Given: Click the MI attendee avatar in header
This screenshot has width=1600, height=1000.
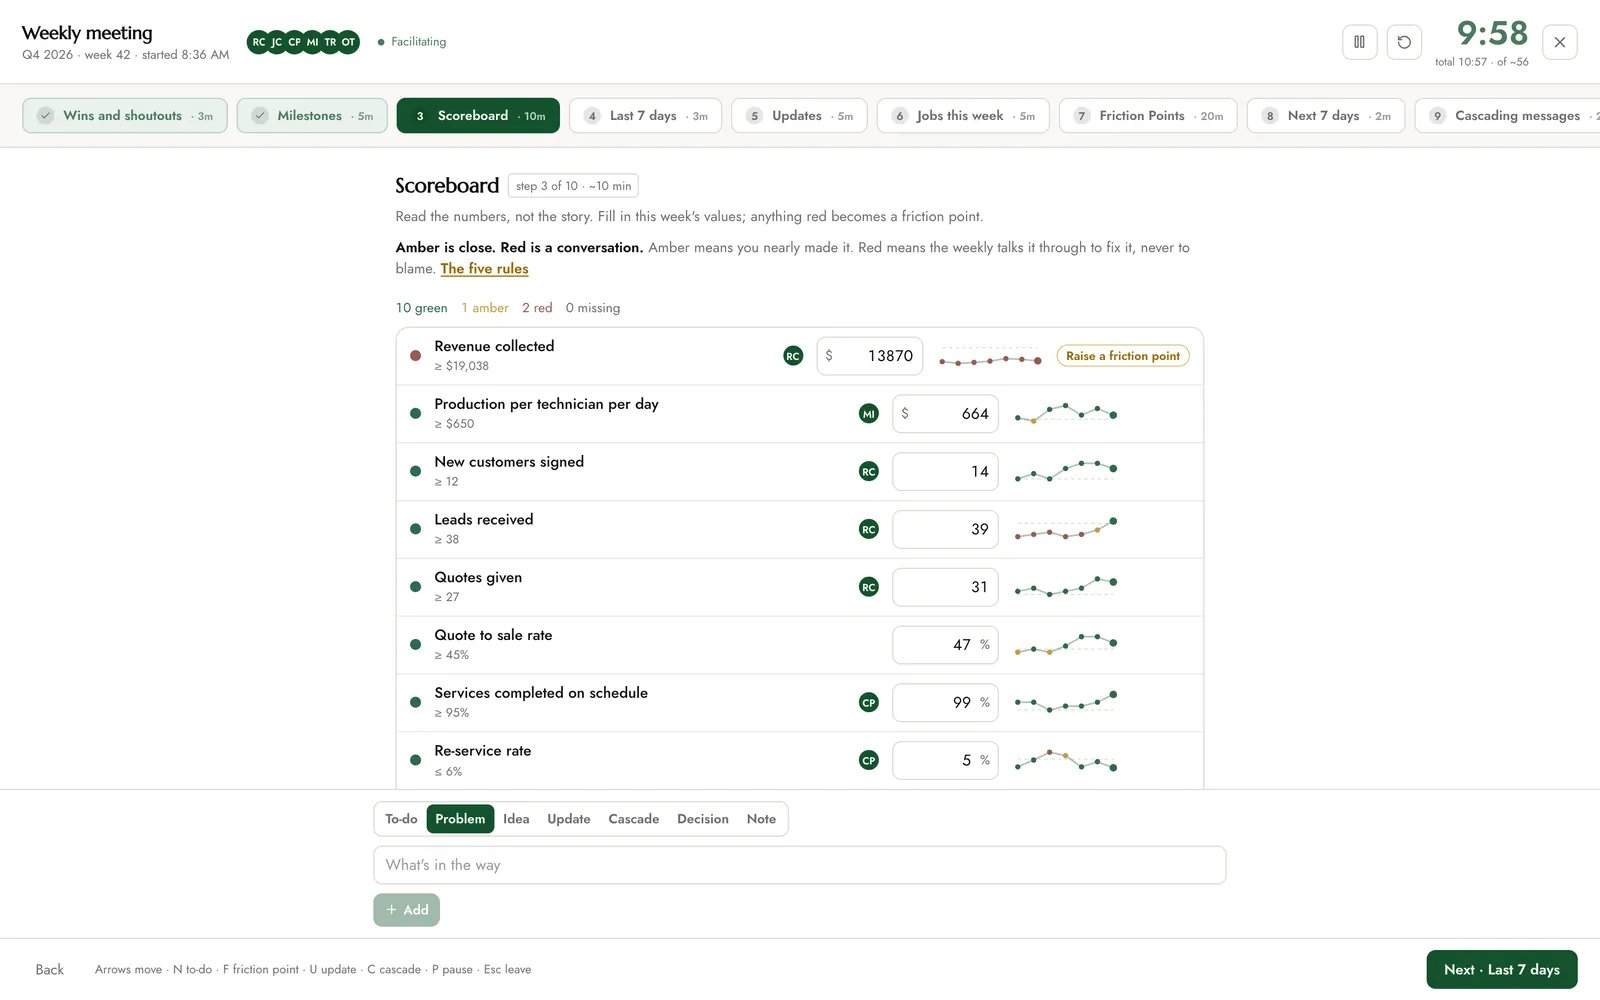Looking at the screenshot, I should click(313, 42).
